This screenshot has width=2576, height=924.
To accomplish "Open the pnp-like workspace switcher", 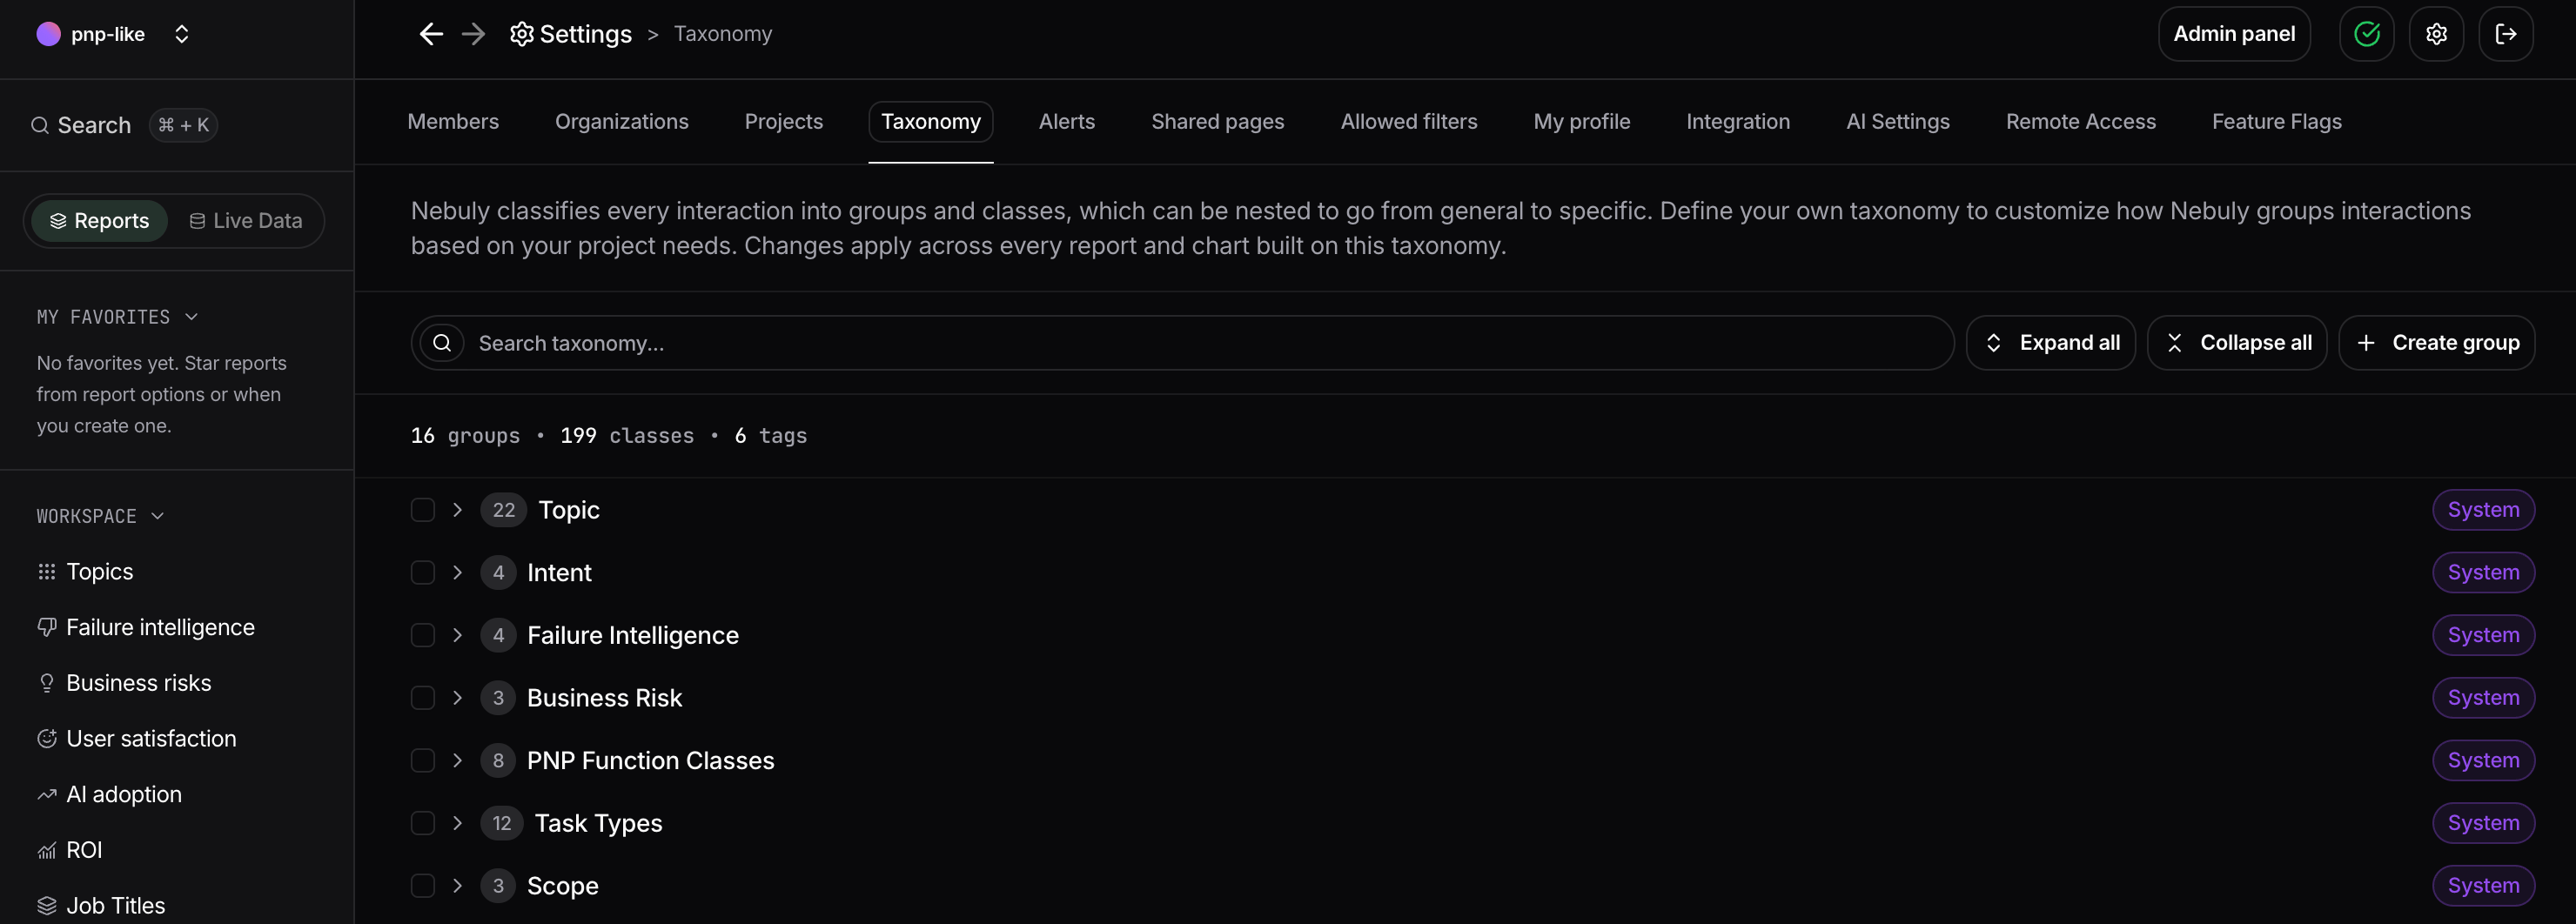I will [x=181, y=34].
